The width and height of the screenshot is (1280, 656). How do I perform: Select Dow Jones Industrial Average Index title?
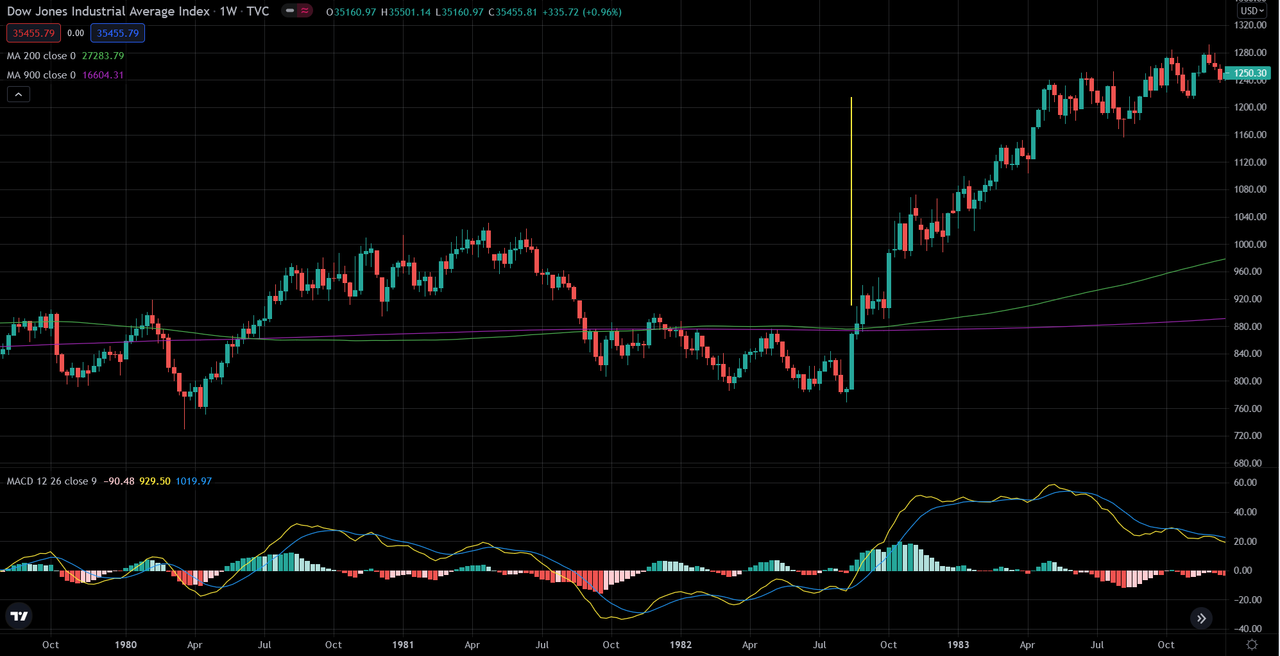coord(109,11)
